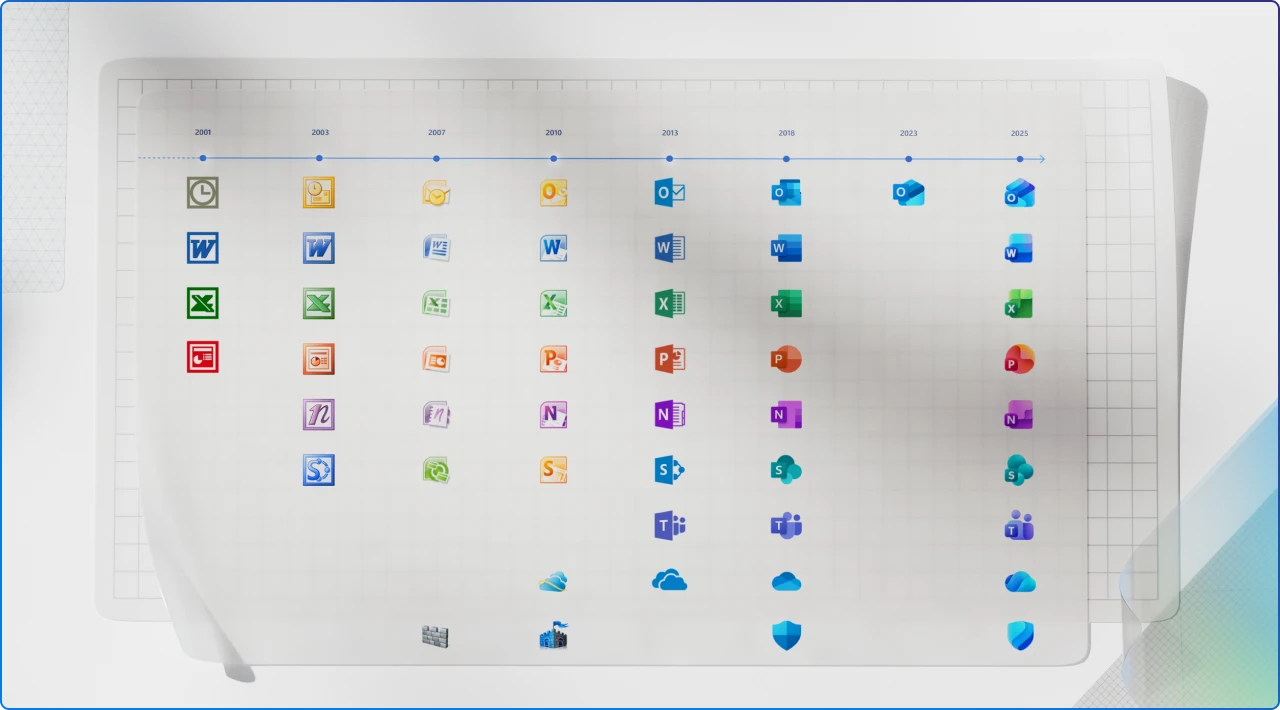Select the timeline dot under 2018
The height and width of the screenshot is (710, 1280).
point(786,158)
